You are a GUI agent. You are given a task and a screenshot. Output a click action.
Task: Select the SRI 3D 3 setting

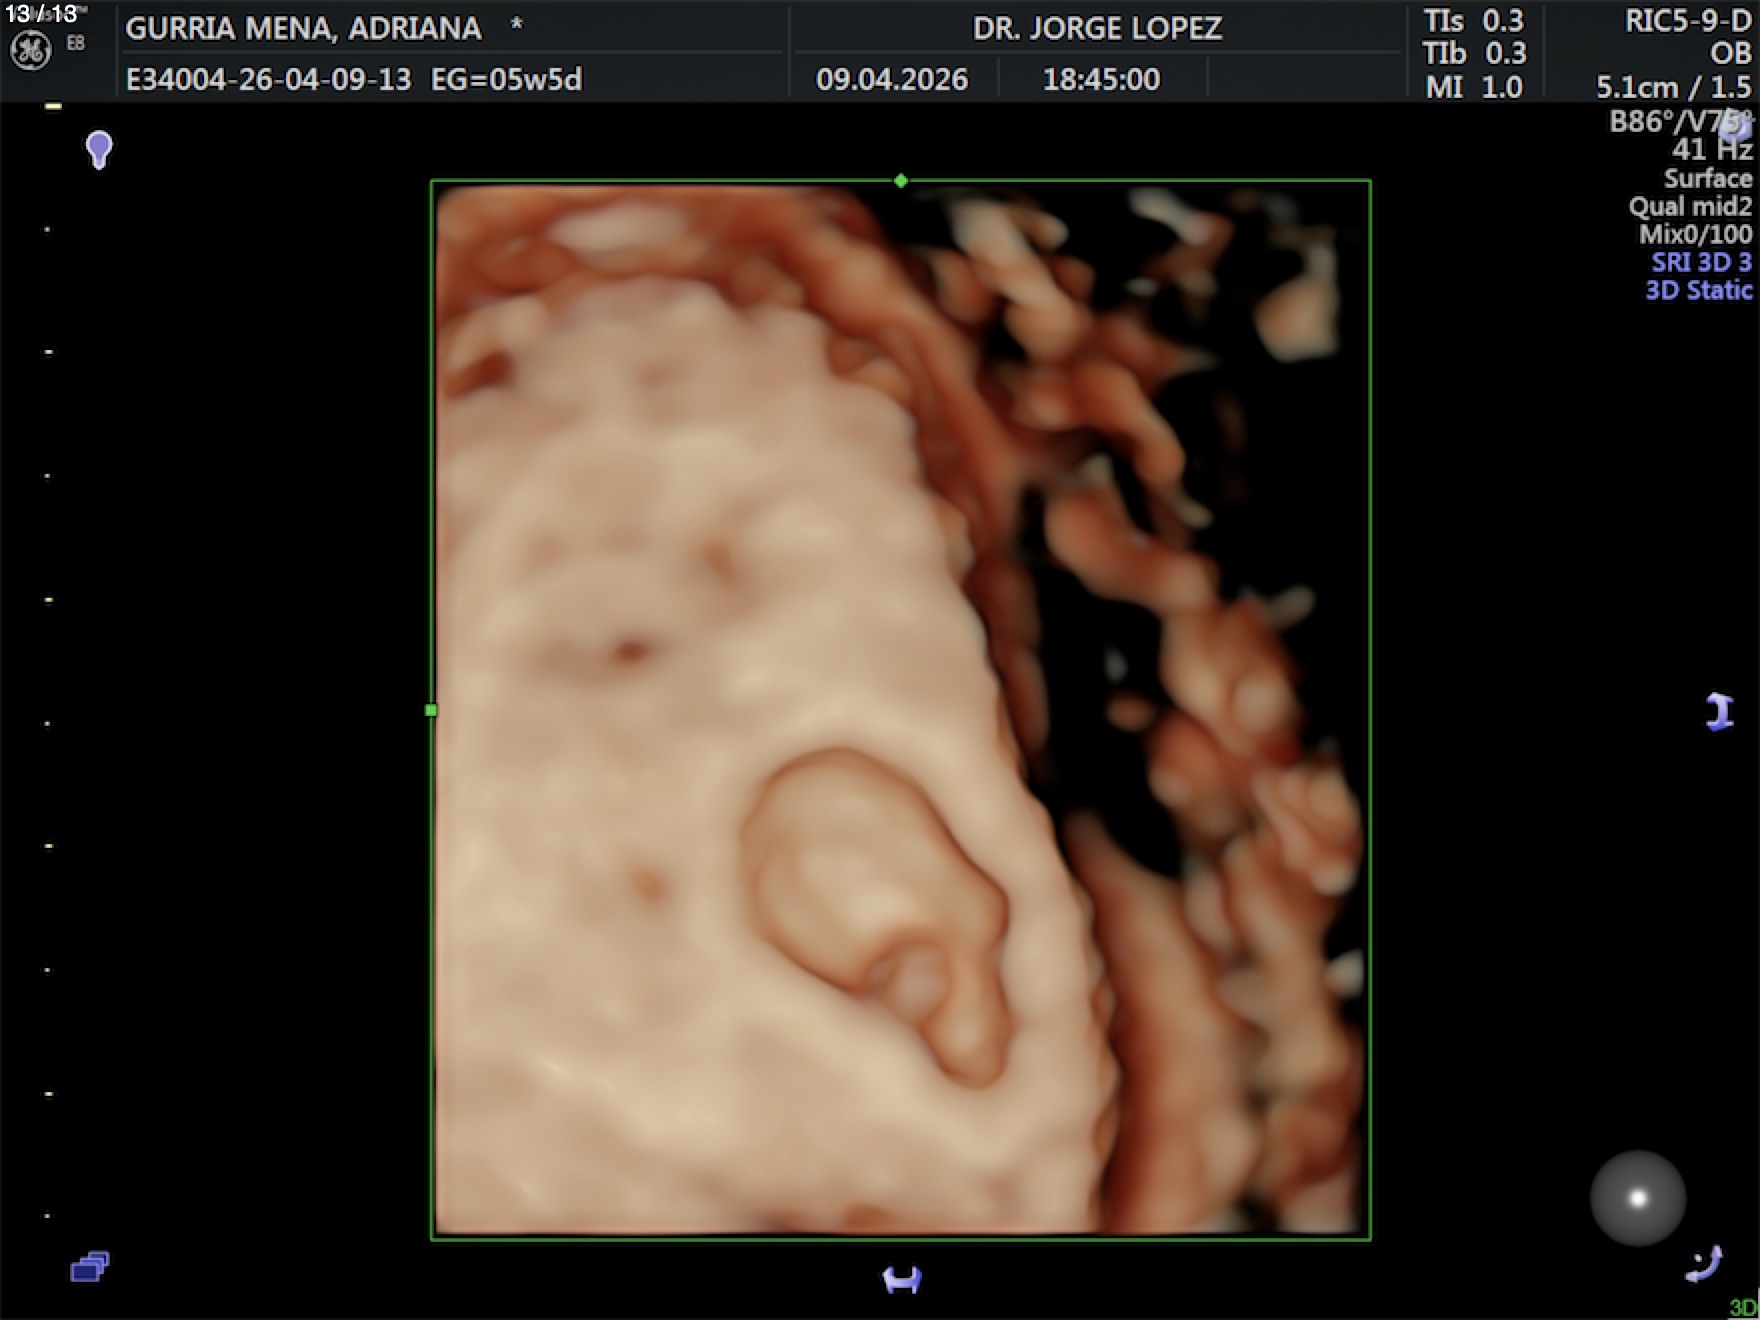pos(1701,263)
